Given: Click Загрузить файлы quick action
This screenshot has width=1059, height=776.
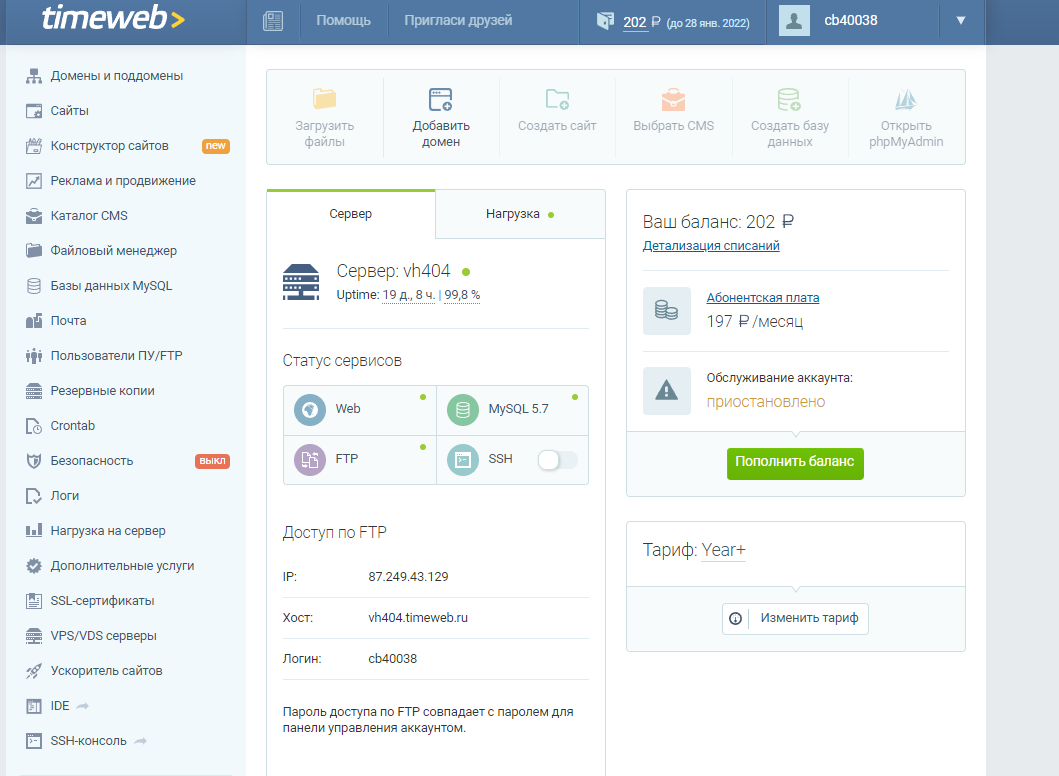Looking at the screenshot, I should coord(325,118).
